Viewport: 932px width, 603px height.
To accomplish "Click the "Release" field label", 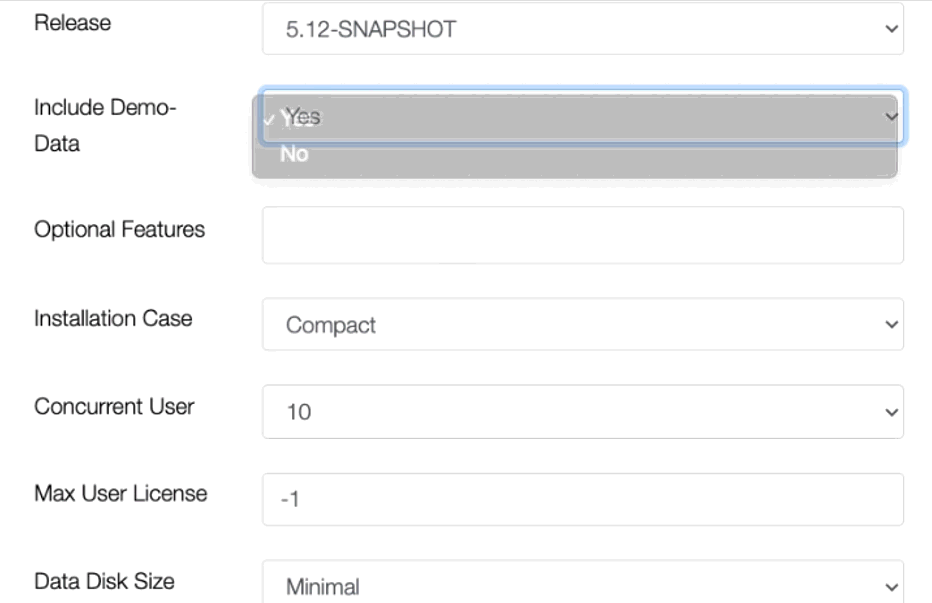I will click(73, 22).
